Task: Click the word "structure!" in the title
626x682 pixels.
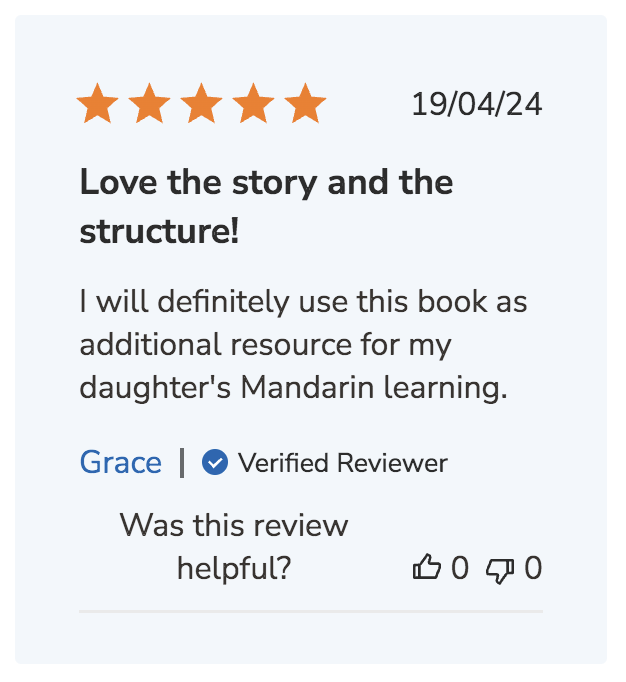Action: pos(159,231)
